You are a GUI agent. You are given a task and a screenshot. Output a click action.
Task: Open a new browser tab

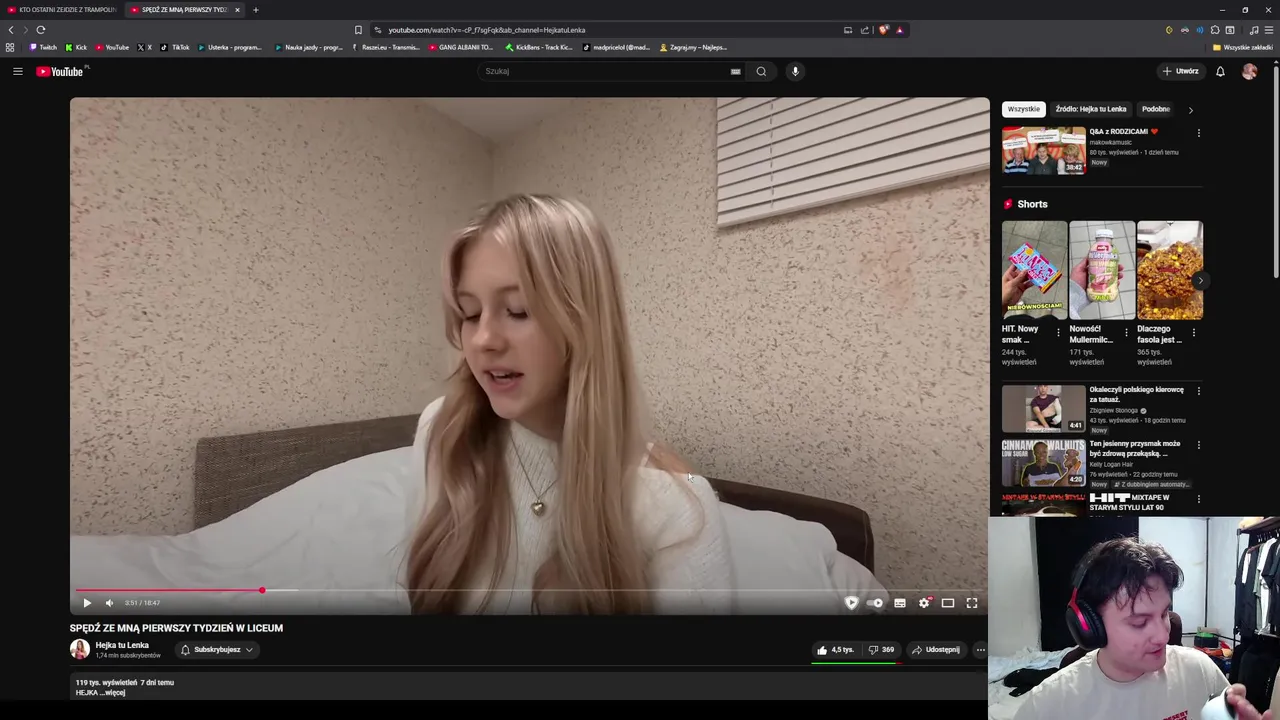[255, 10]
